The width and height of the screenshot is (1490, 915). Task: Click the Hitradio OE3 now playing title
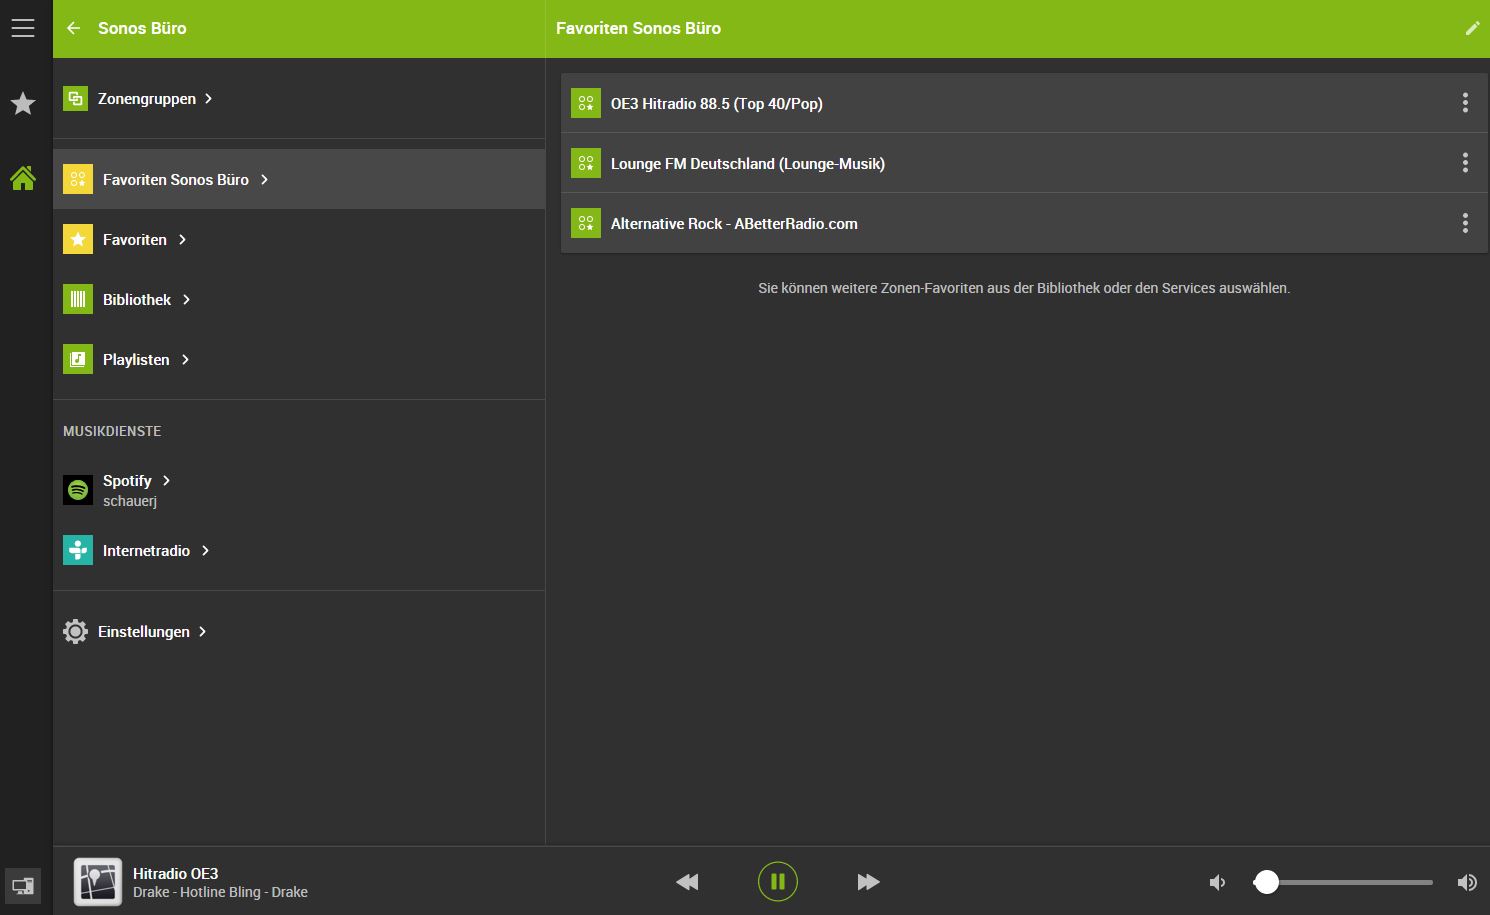pos(175,873)
